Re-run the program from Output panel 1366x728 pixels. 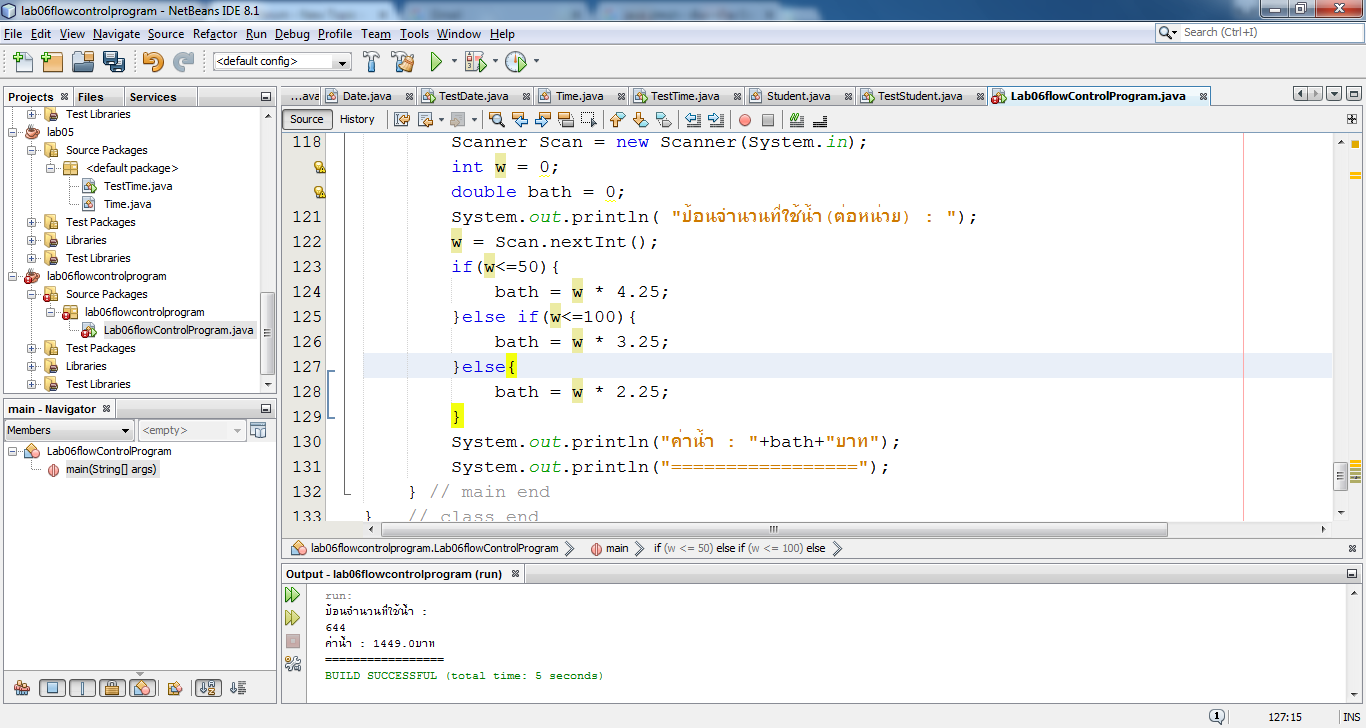click(x=293, y=595)
